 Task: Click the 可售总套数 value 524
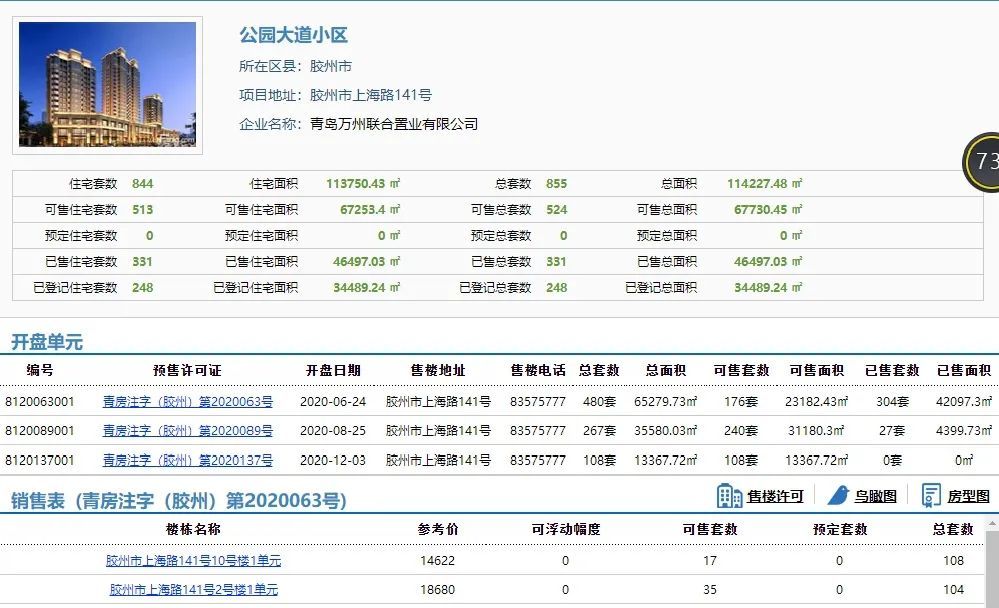[556, 210]
